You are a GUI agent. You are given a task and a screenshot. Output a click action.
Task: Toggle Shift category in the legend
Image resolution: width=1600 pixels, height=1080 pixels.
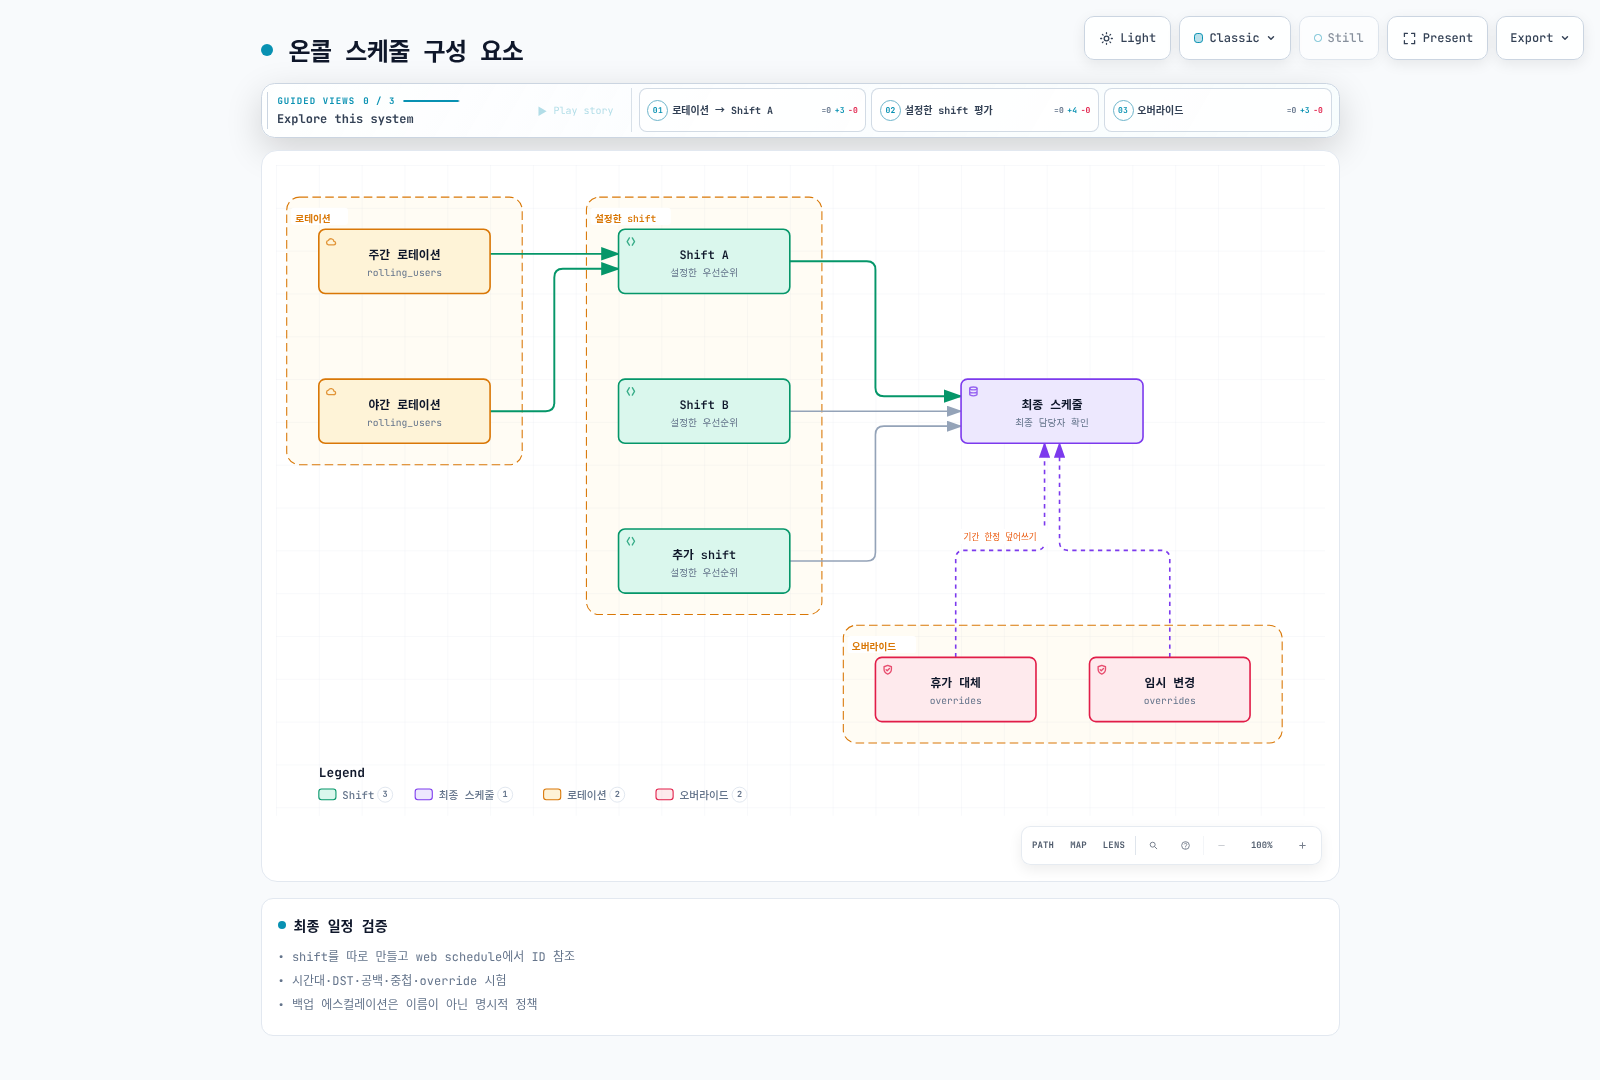355,795
